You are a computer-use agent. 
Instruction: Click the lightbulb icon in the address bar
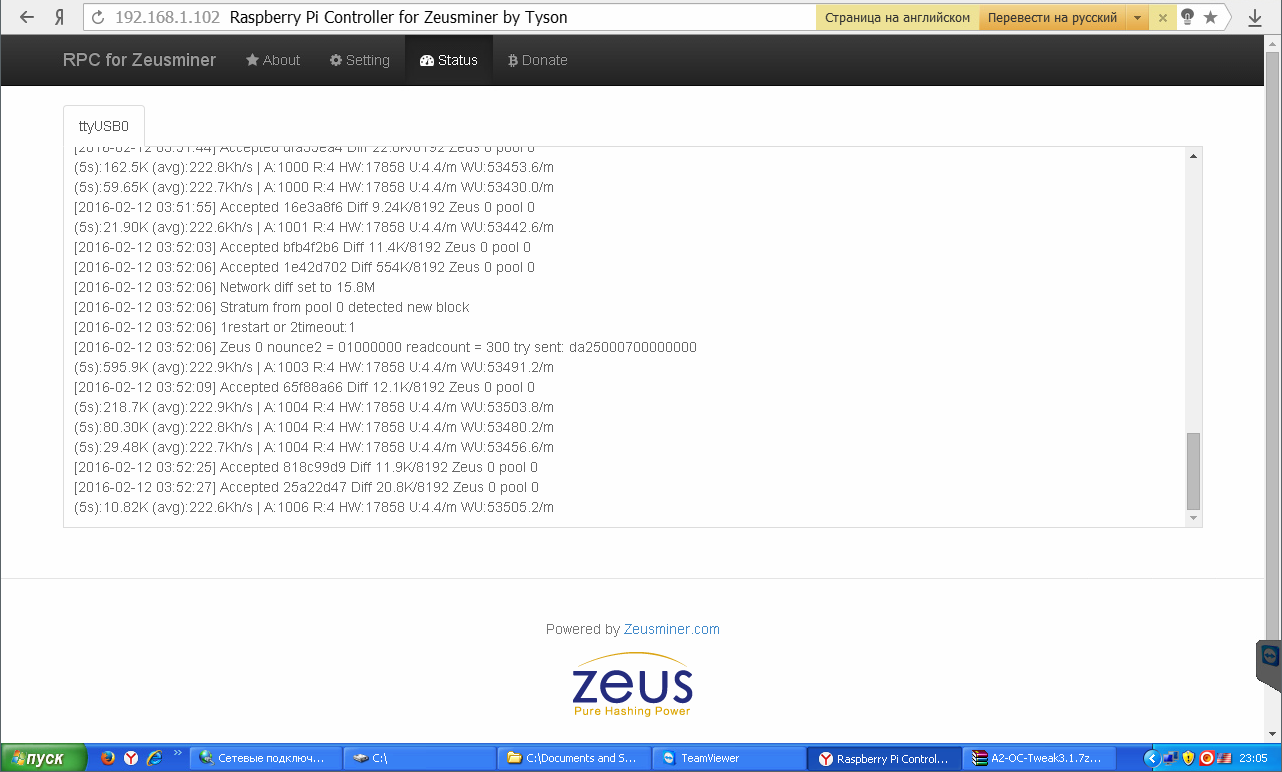click(1187, 17)
